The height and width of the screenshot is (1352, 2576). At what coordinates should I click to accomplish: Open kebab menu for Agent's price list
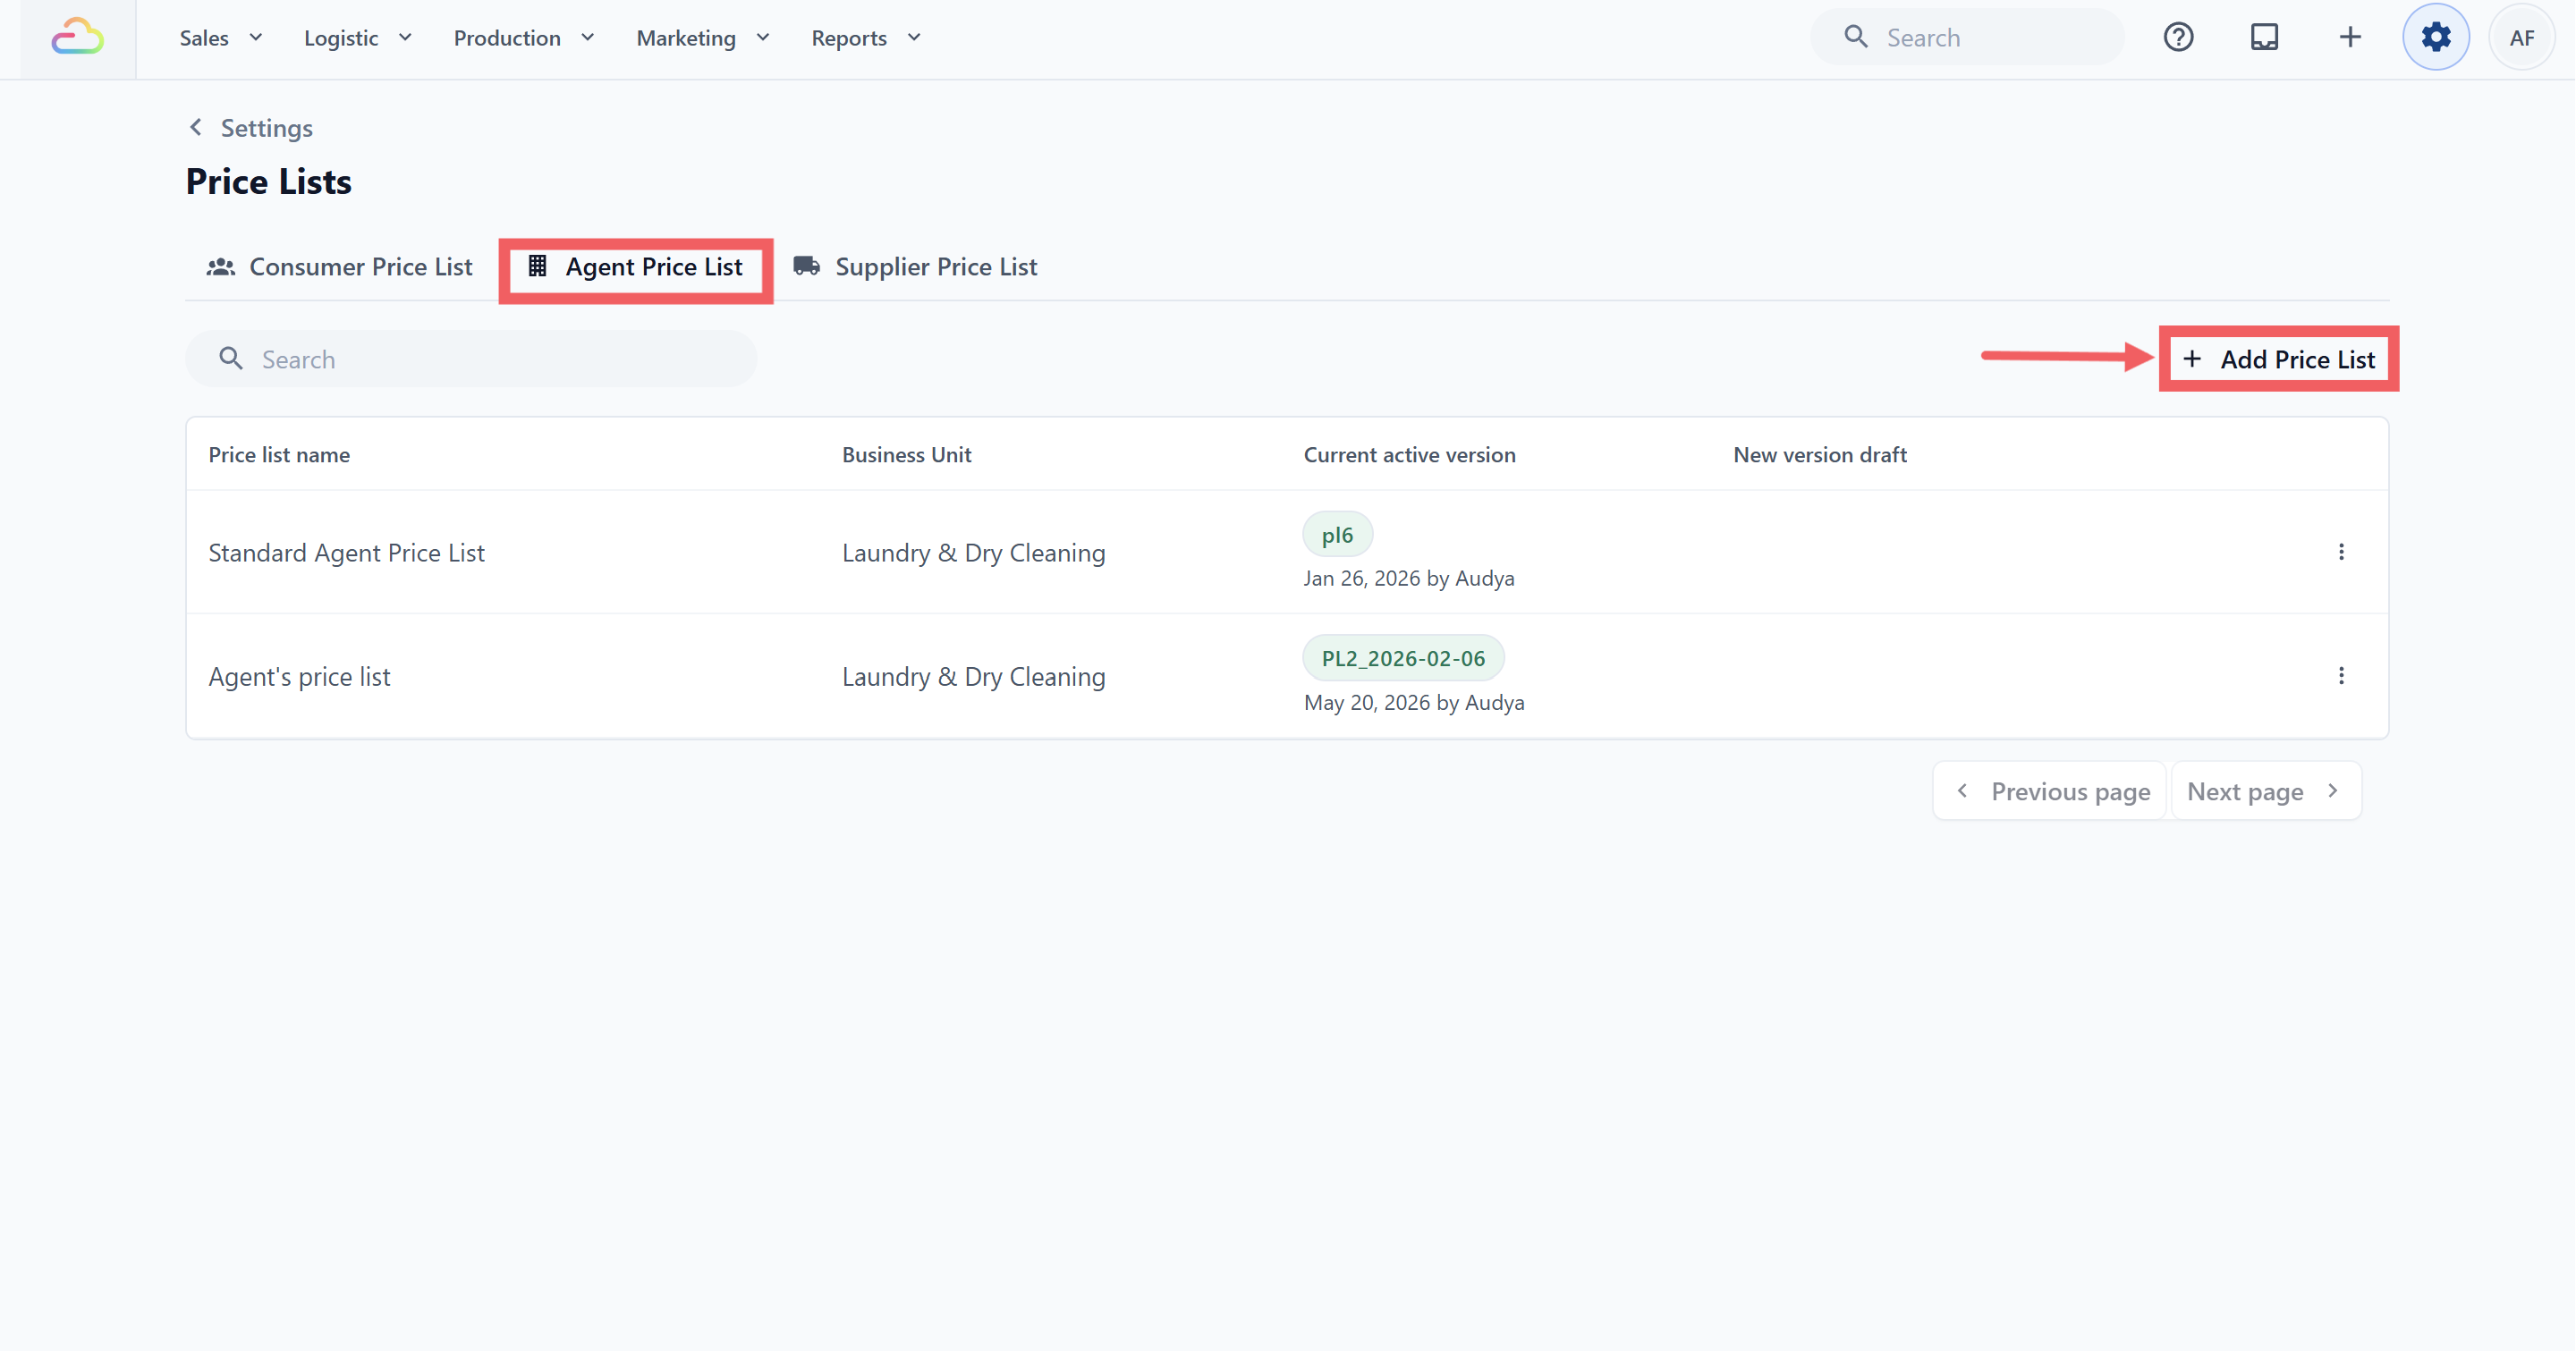[2341, 676]
